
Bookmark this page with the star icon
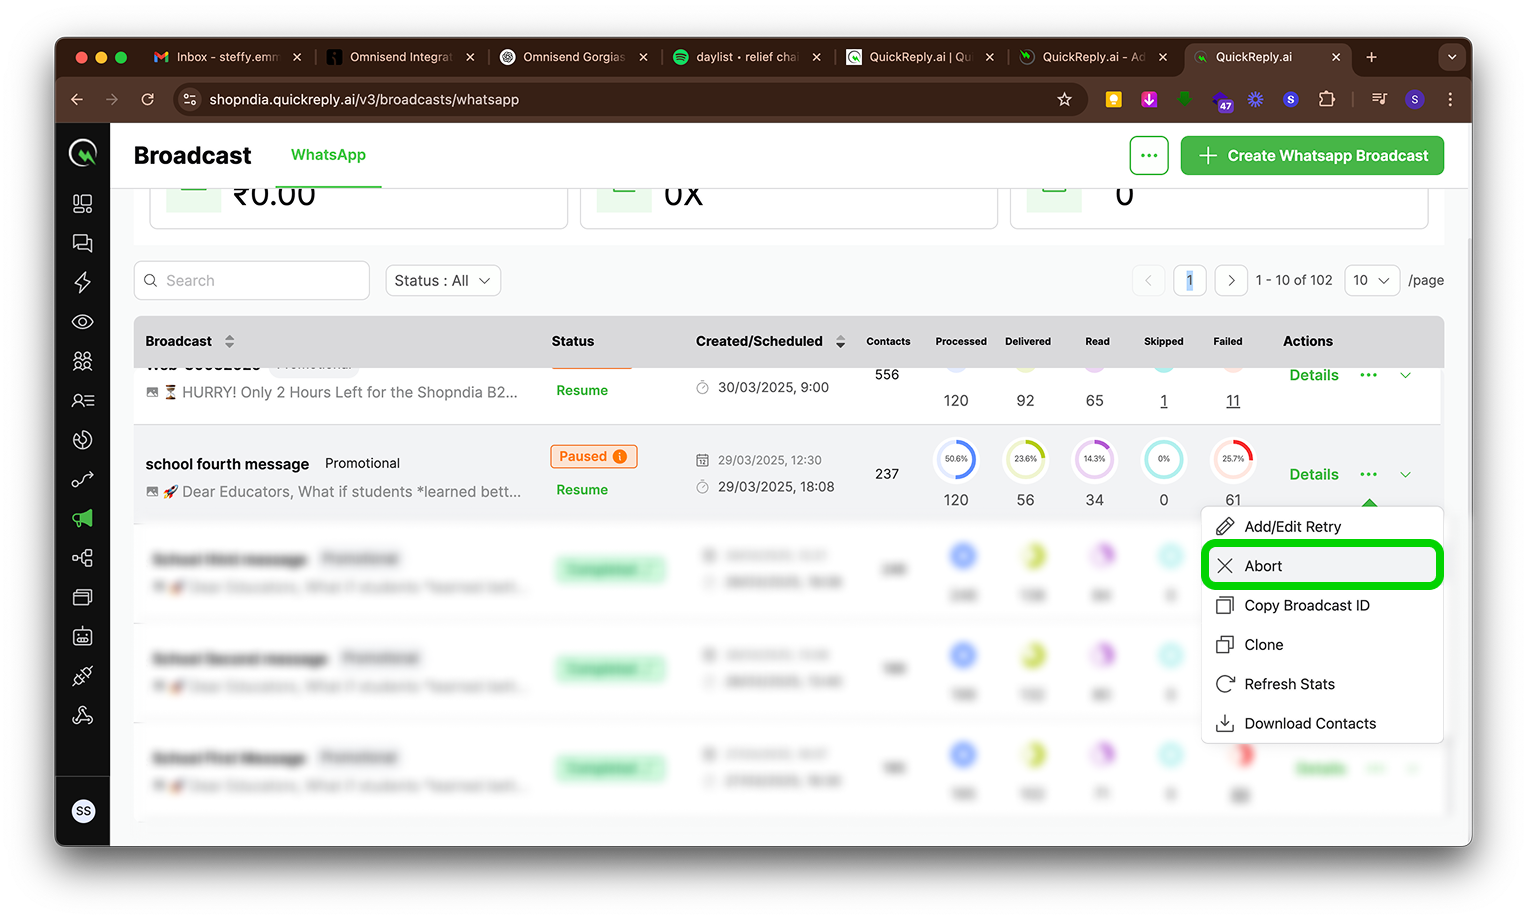1064,99
